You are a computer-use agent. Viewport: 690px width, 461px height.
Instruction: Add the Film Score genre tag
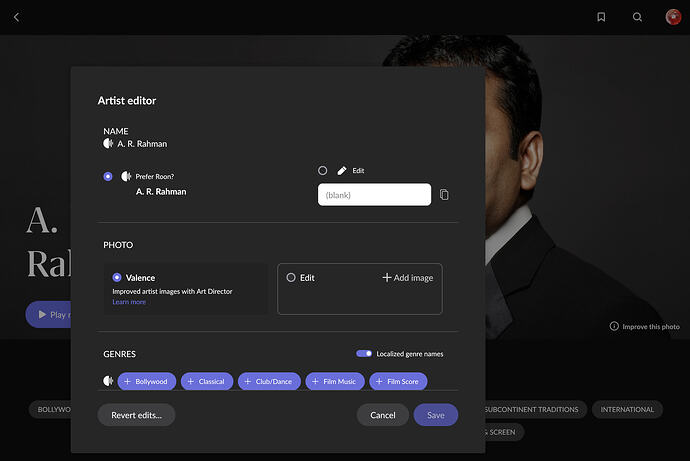398,381
